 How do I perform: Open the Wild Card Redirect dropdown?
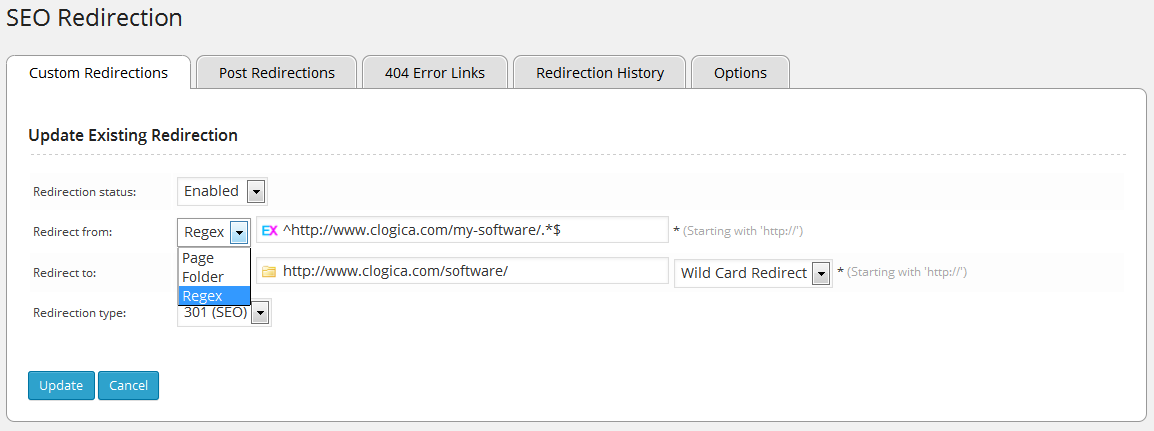753,273
